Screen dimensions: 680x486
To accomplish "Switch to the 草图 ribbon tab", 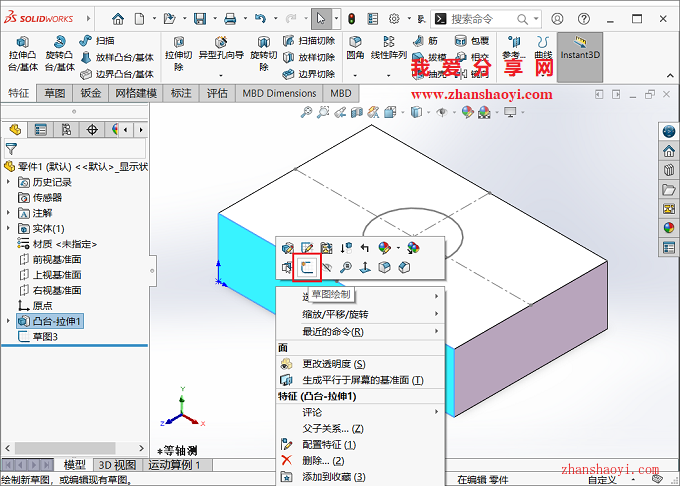I will click(54, 93).
